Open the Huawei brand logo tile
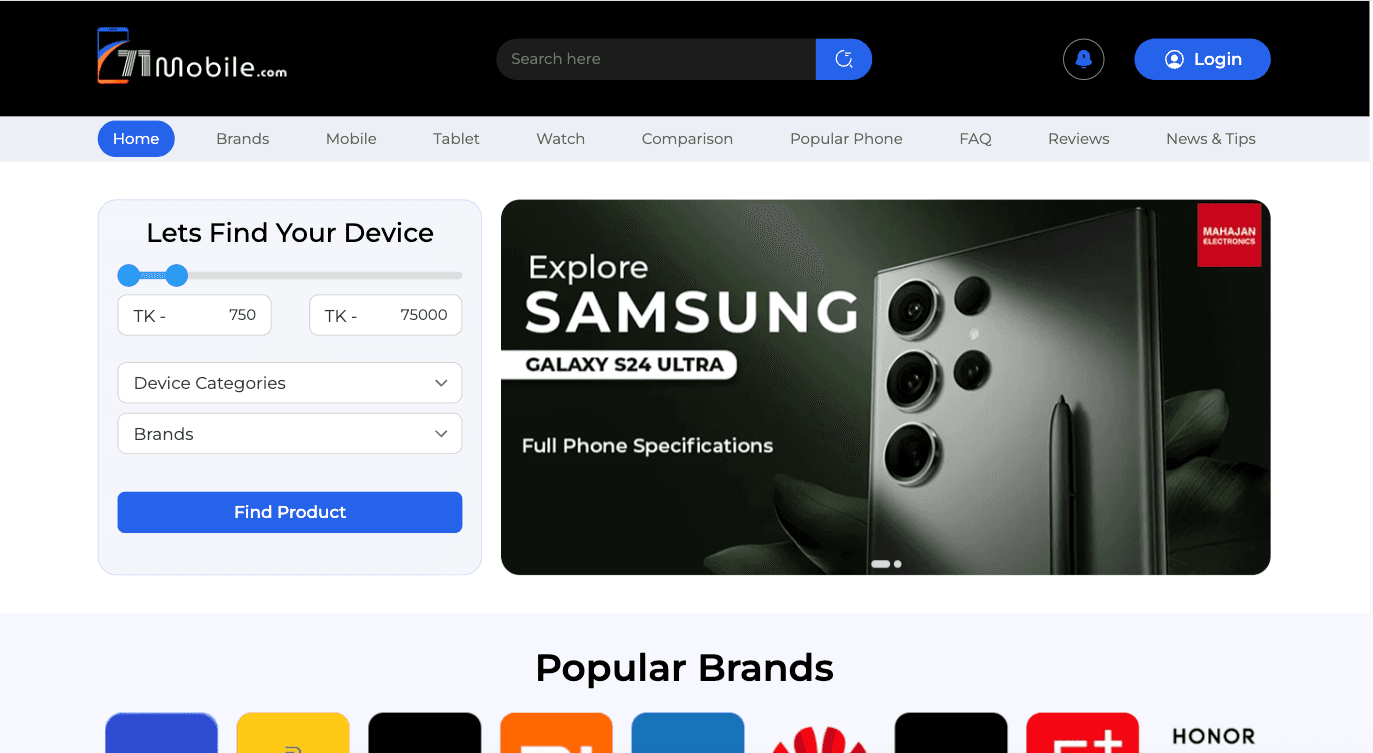 819,733
